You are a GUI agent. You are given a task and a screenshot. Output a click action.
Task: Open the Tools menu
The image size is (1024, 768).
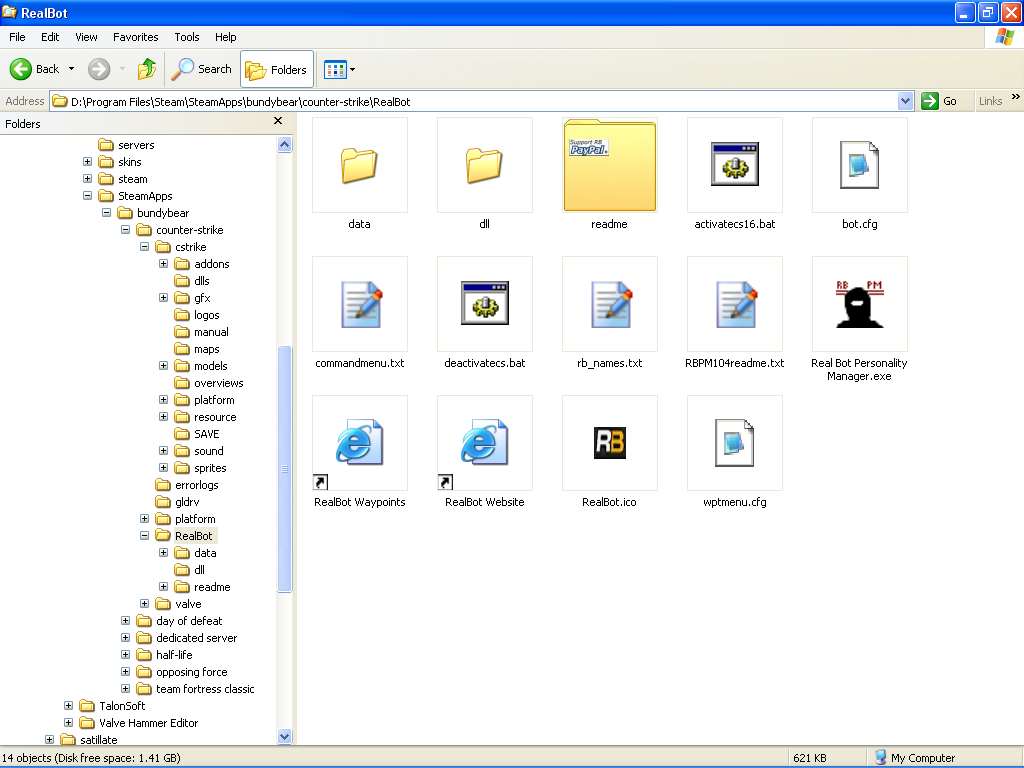[187, 37]
